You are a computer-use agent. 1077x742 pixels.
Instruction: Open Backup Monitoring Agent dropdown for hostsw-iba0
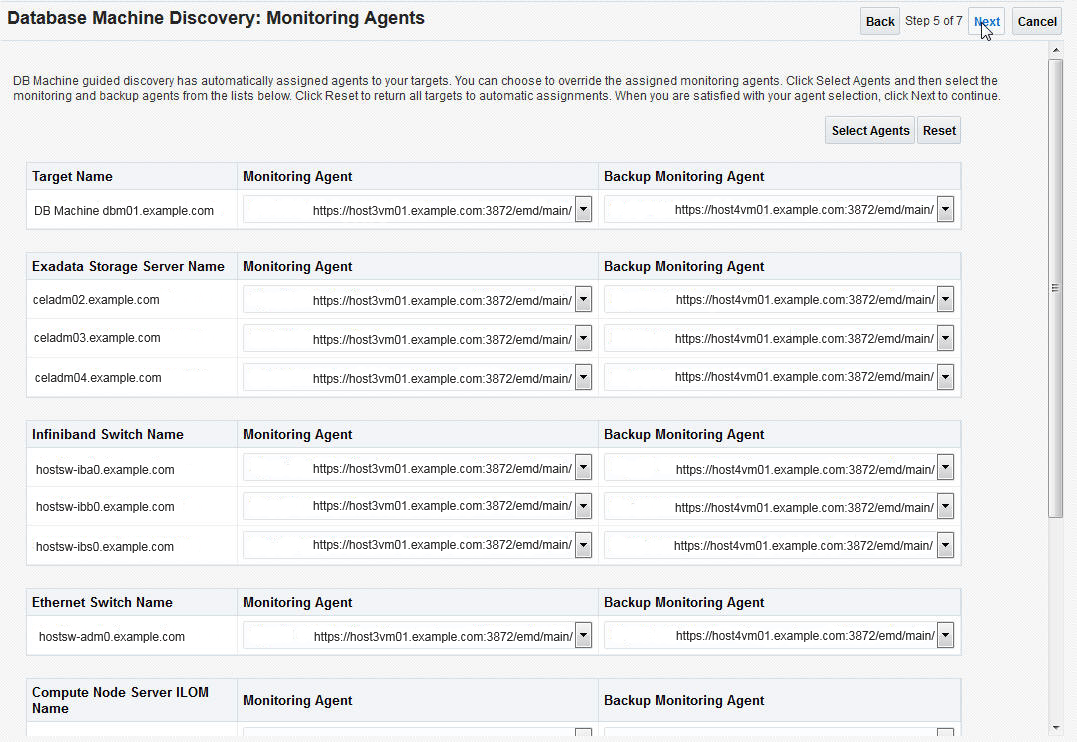(x=945, y=467)
